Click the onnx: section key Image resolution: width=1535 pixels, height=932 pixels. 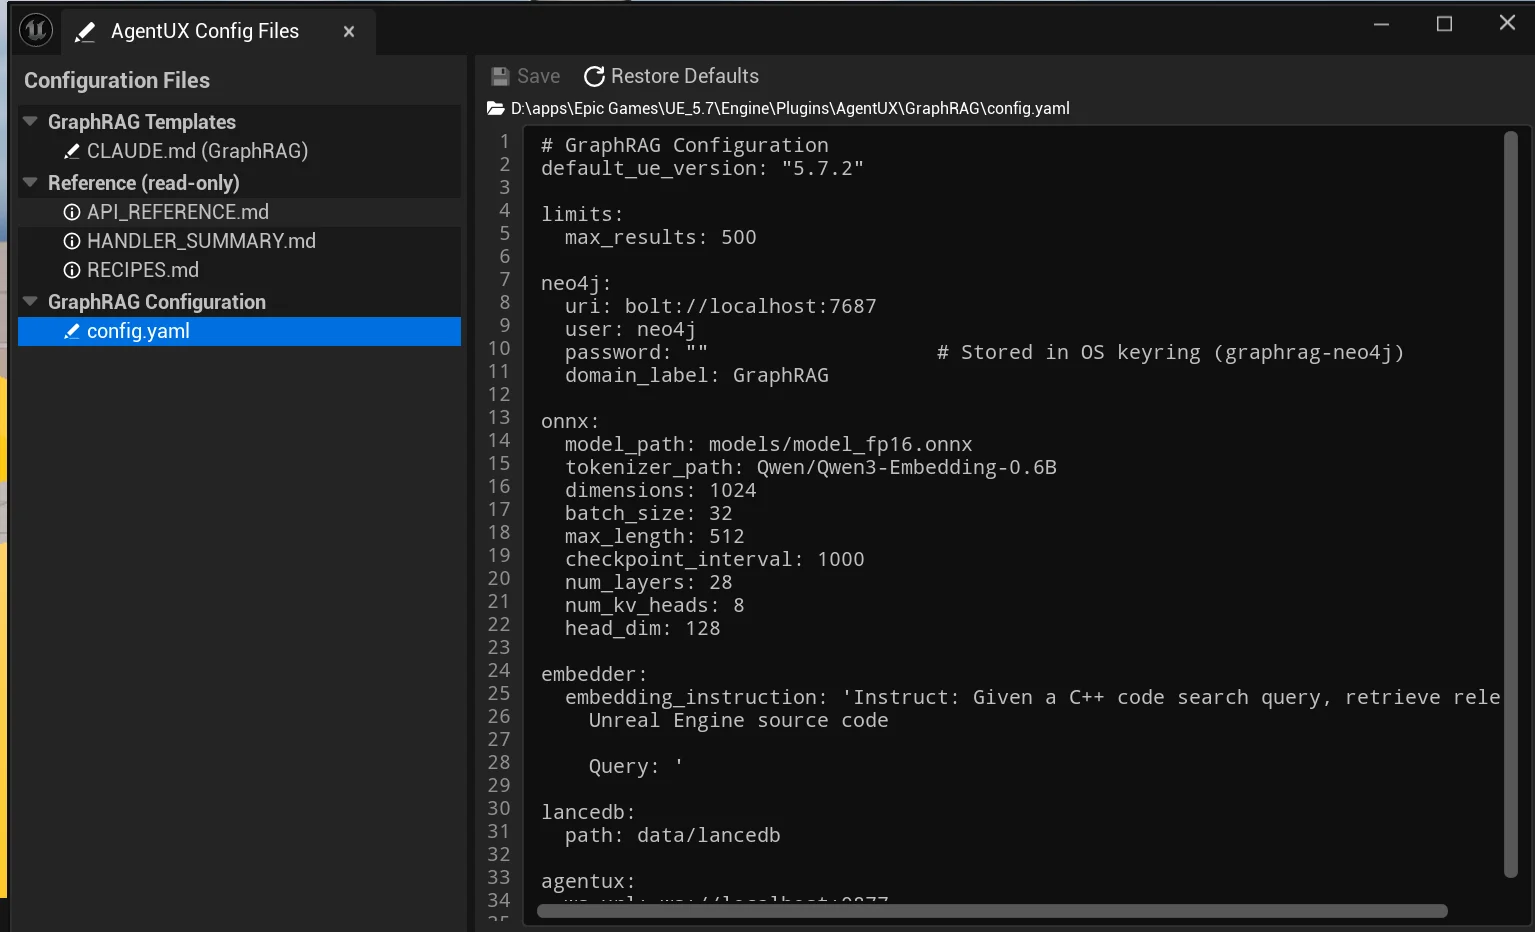(x=571, y=421)
